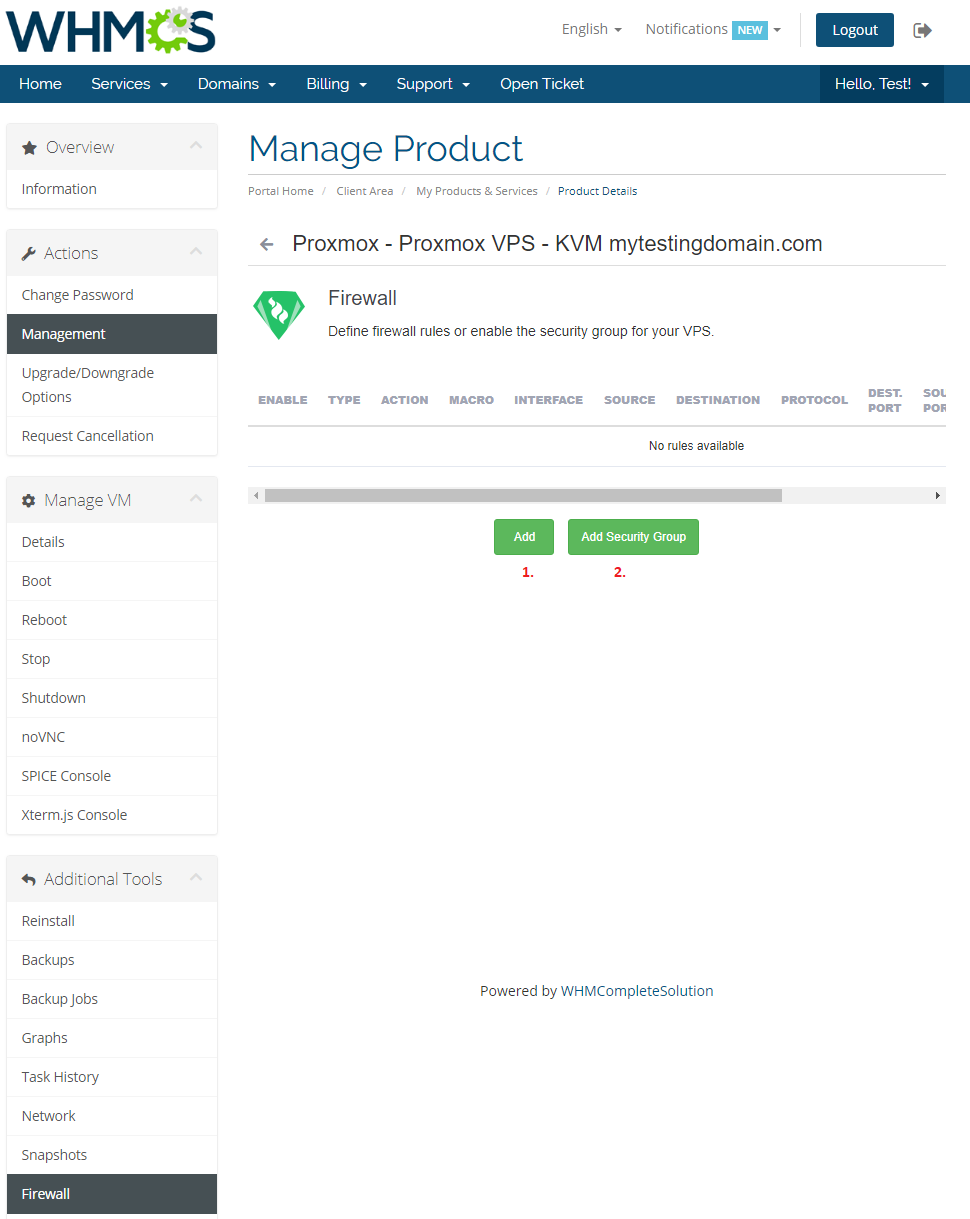
Task: Click the SOURCE column header
Action: [630, 400]
